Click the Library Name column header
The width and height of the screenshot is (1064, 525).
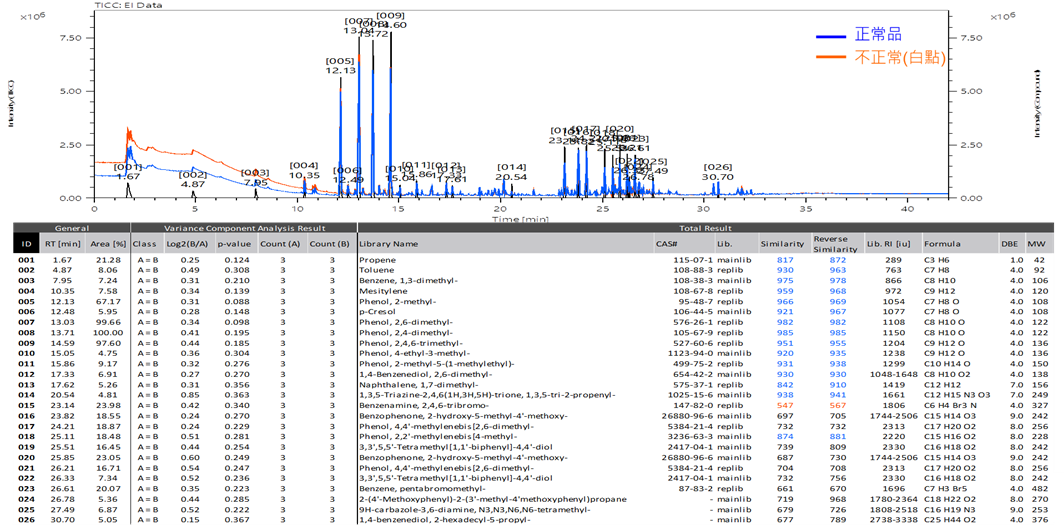pos(389,244)
